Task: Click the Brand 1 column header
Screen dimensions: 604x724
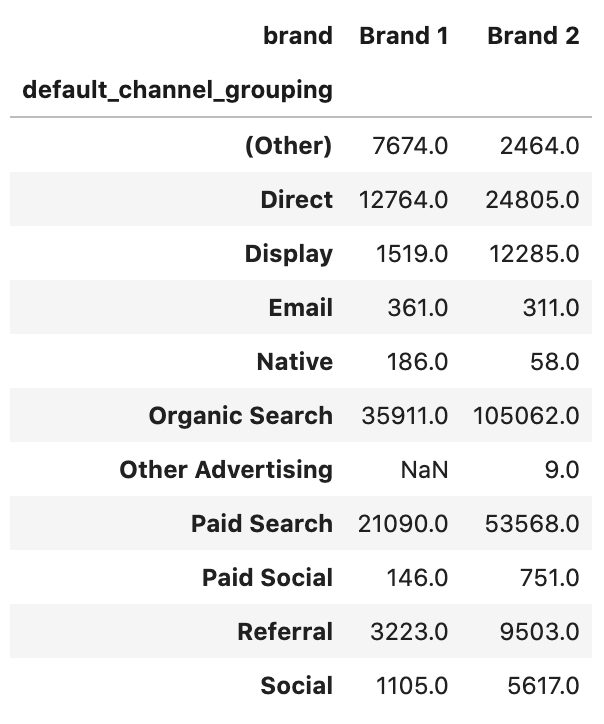Action: (403, 36)
